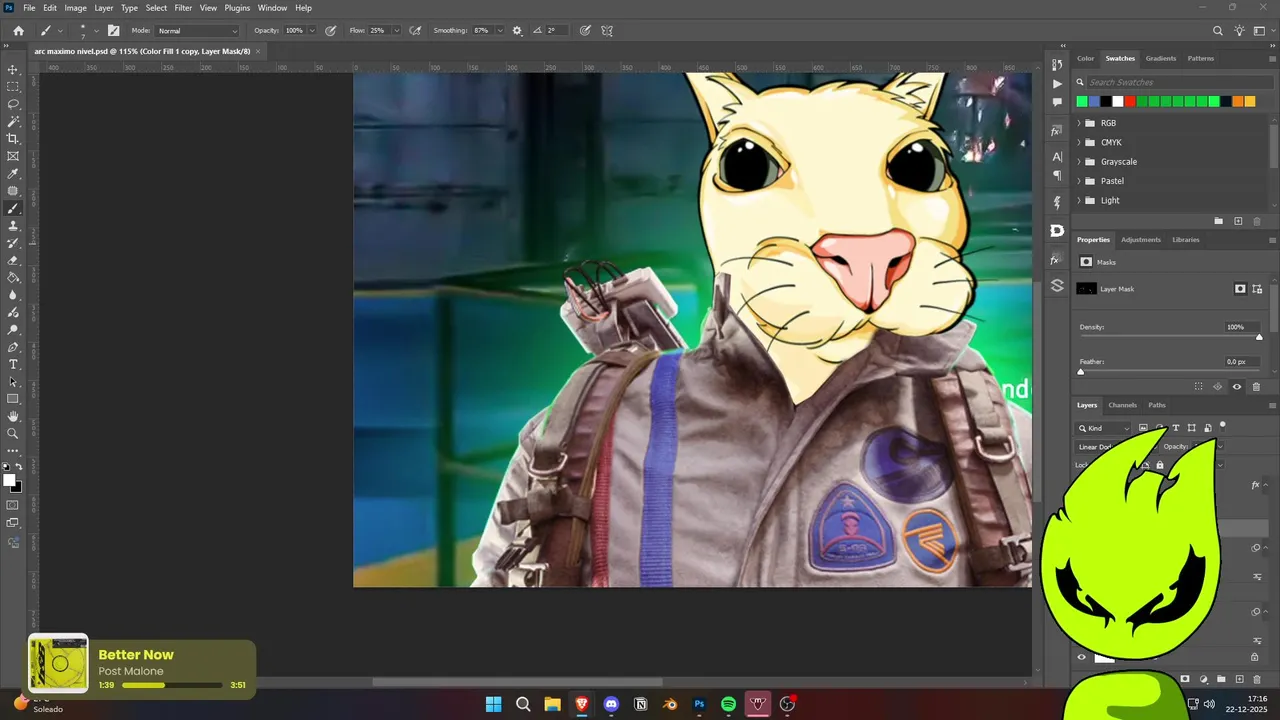Open the Opacity value dropdown arrow
This screenshot has width=1280, height=720.
[x=312, y=31]
